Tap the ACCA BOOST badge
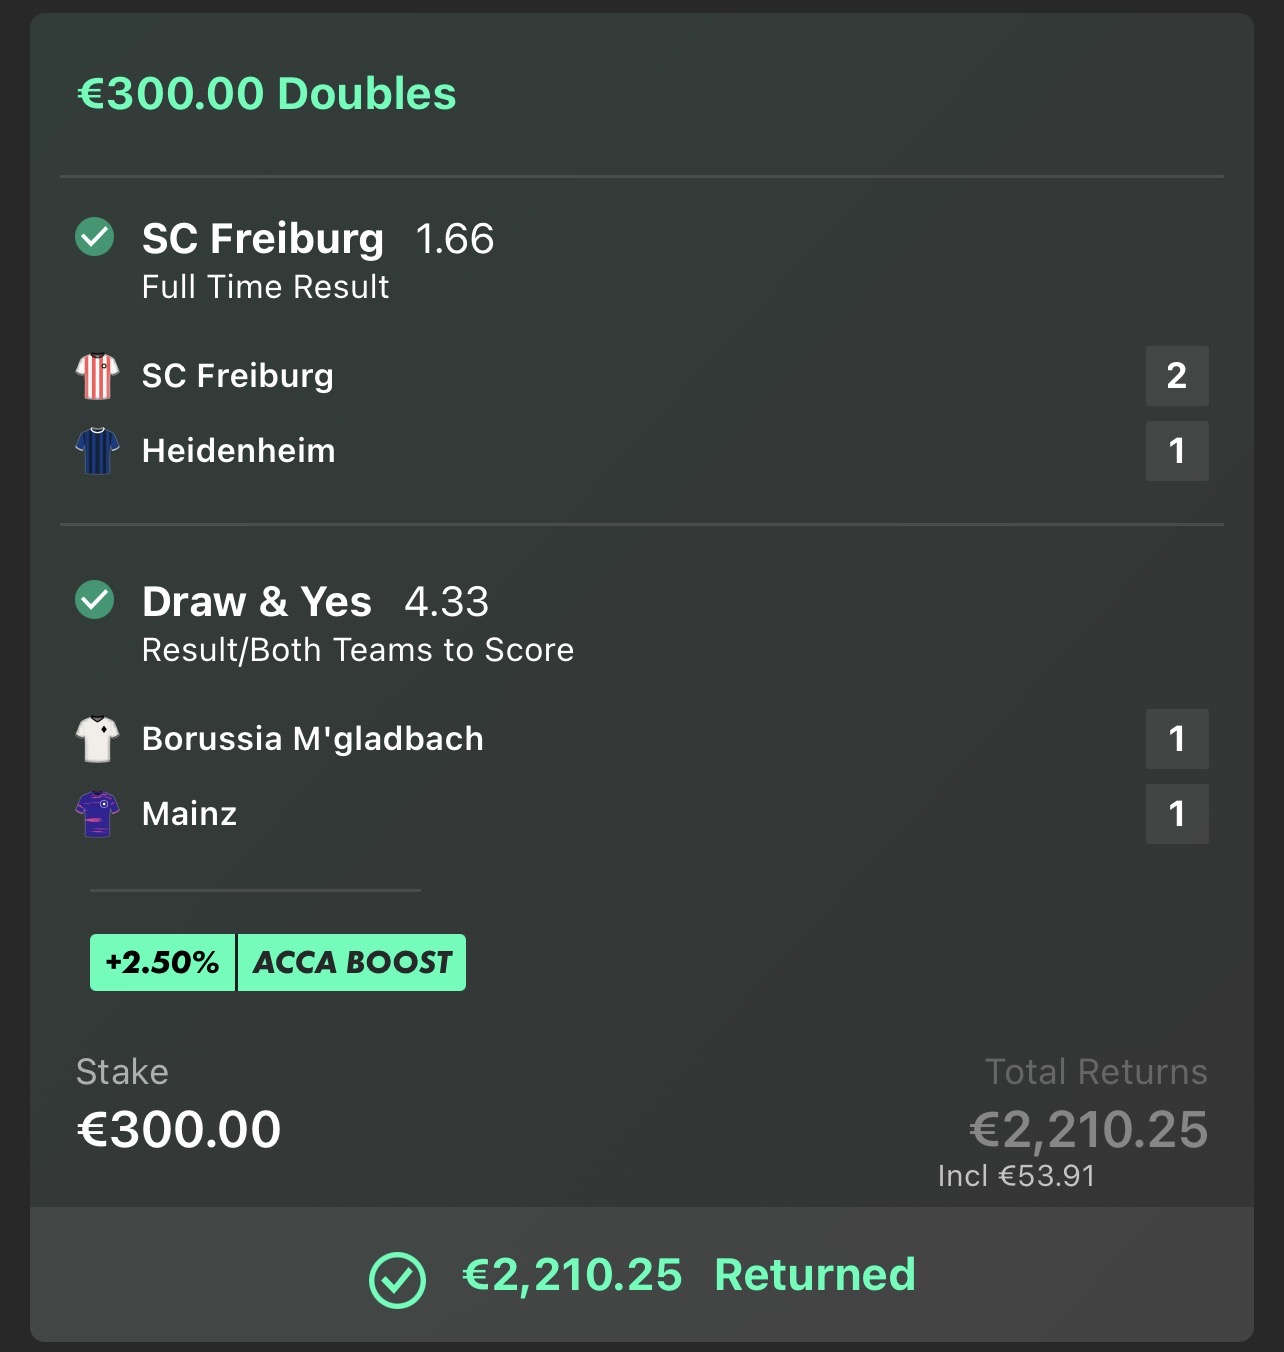Viewport: 1284px width, 1352px height. click(352, 962)
